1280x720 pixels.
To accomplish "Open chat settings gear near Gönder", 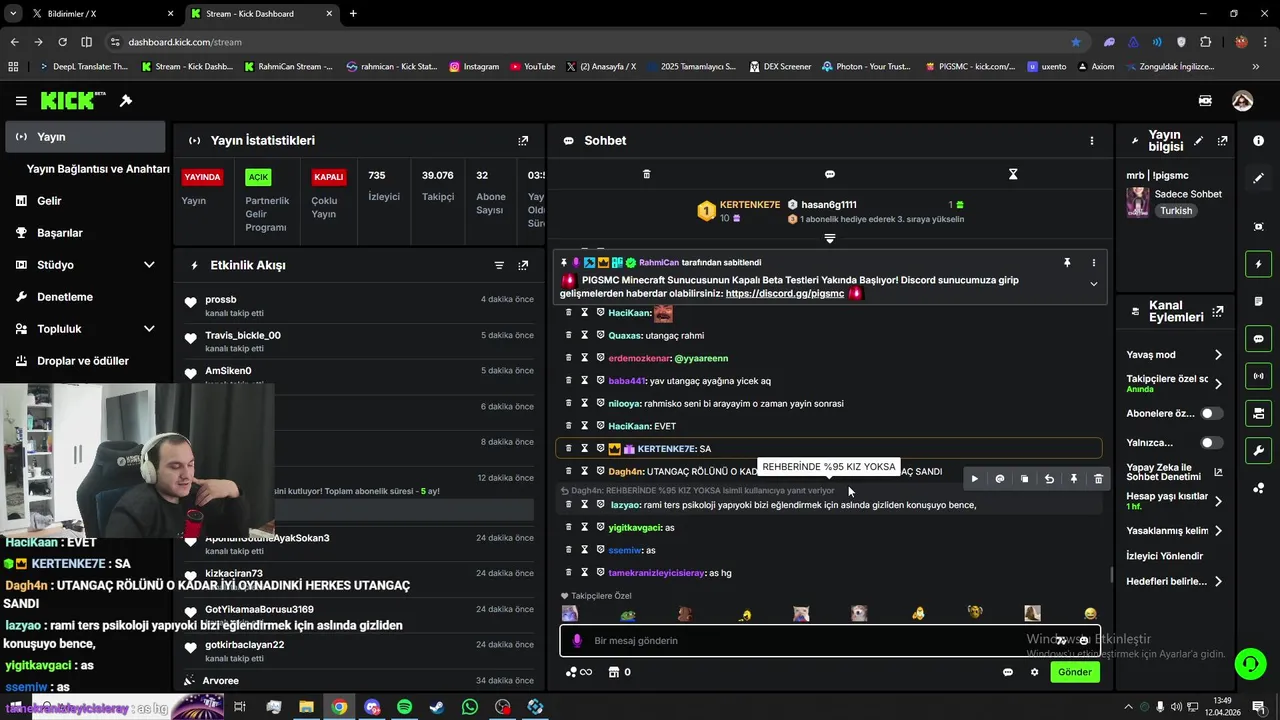I will [x=1035, y=672].
